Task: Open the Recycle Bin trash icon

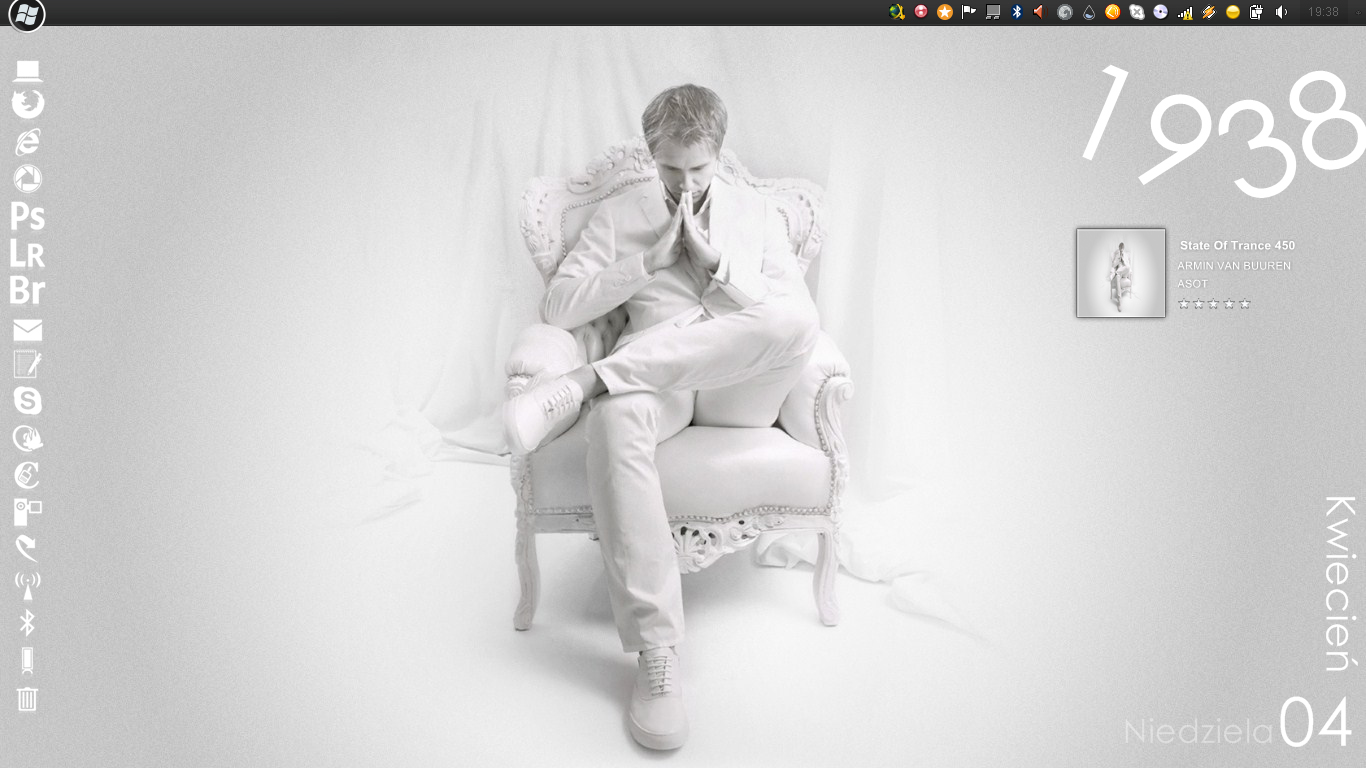Action: (x=28, y=699)
